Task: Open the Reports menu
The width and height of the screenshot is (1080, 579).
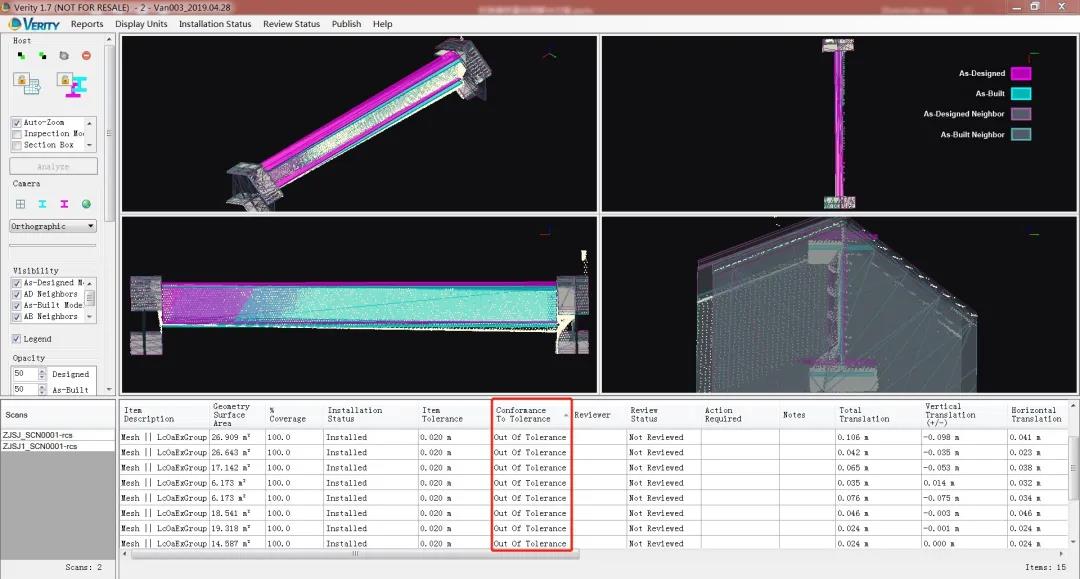Action: (87, 24)
